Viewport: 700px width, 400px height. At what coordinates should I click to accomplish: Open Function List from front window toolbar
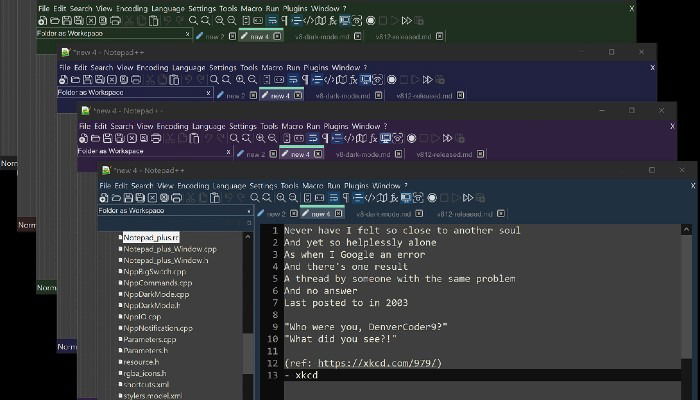click(x=394, y=198)
